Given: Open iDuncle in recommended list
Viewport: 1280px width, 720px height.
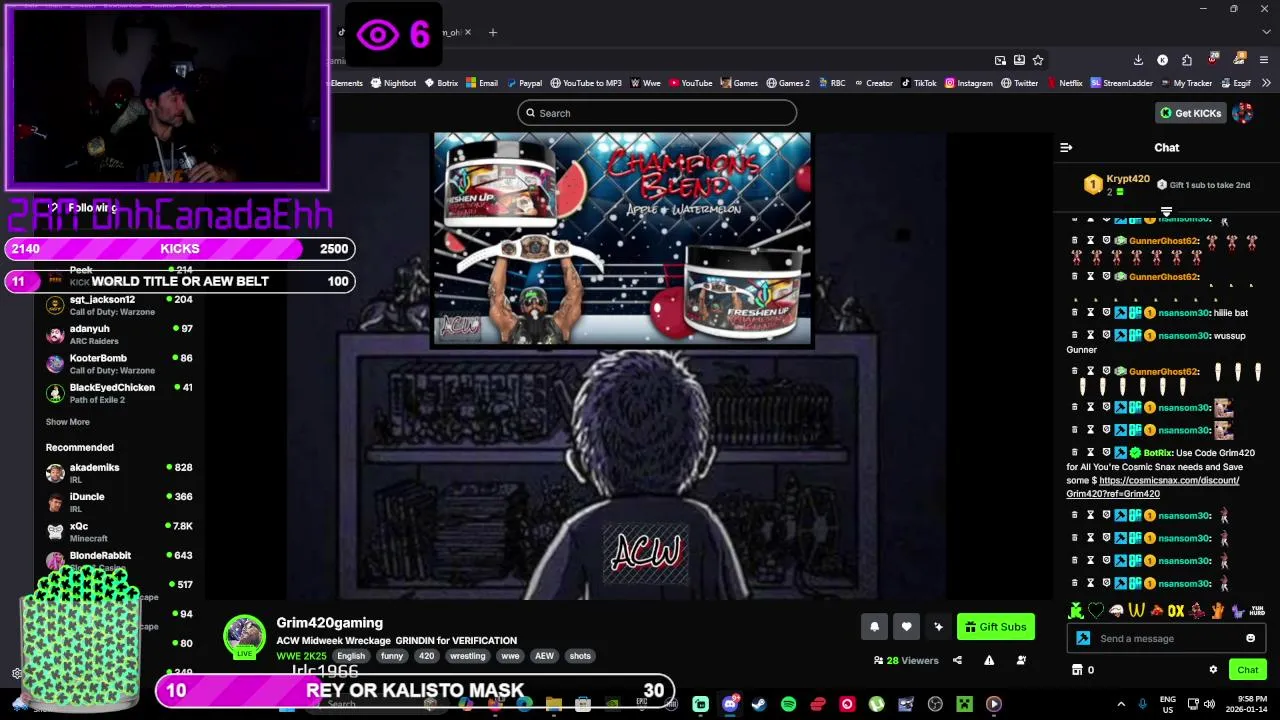Looking at the screenshot, I should [119, 502].
